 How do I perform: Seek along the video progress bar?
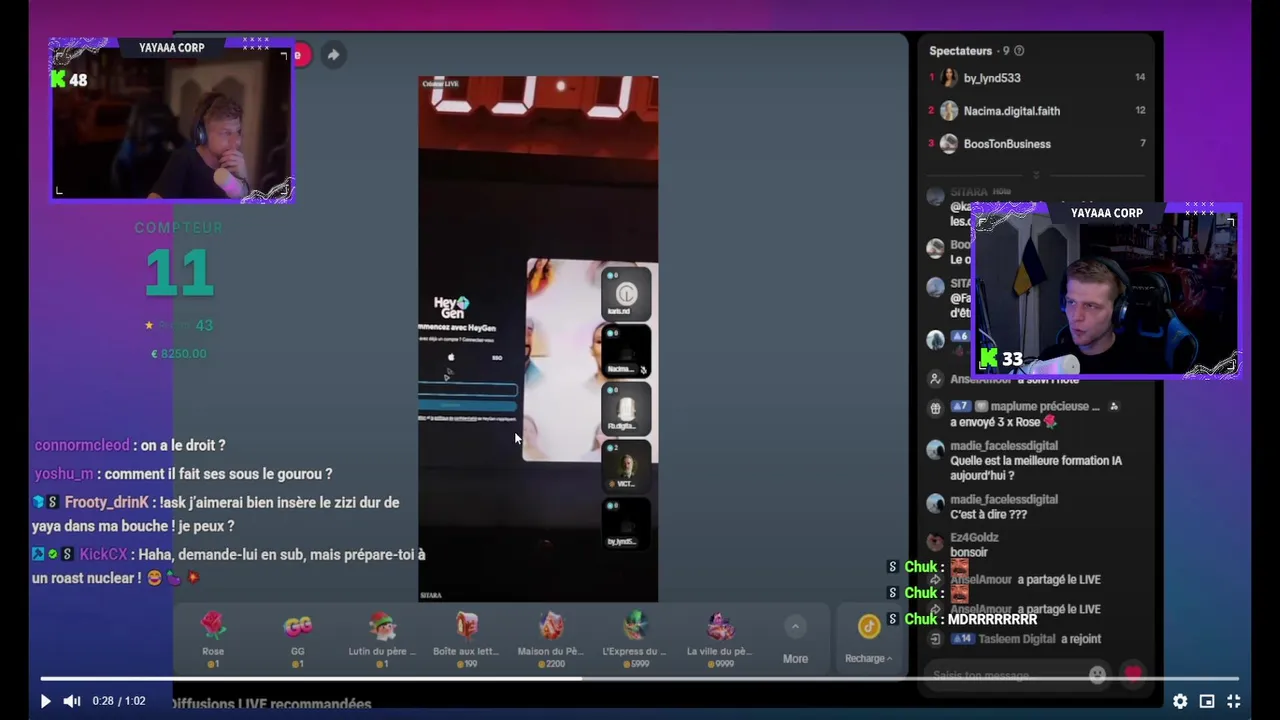tap(640, 679)
